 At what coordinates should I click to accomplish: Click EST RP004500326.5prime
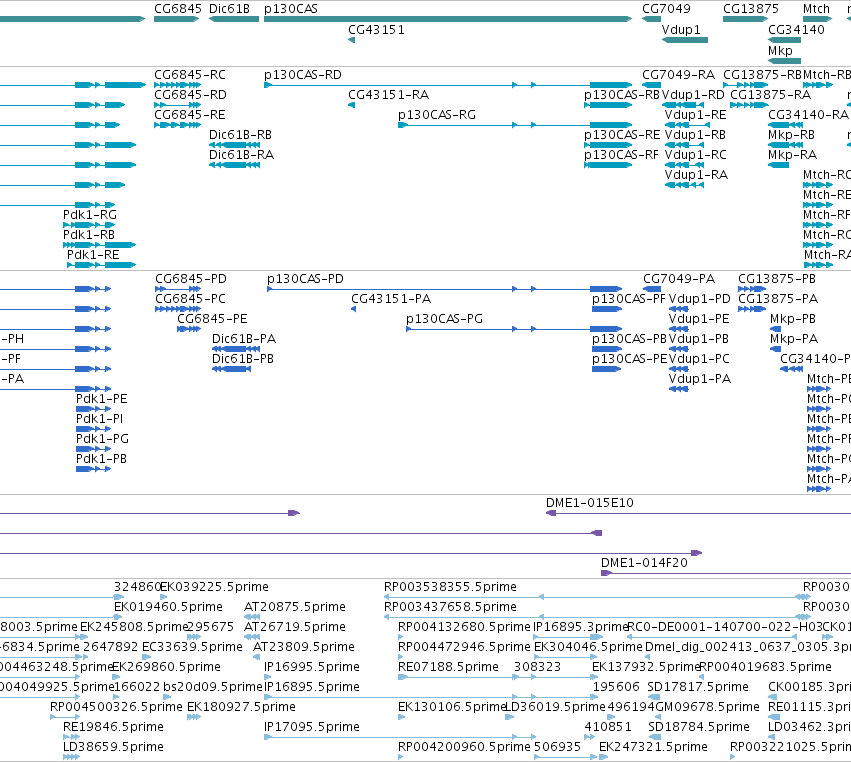[x=116, y=707]
